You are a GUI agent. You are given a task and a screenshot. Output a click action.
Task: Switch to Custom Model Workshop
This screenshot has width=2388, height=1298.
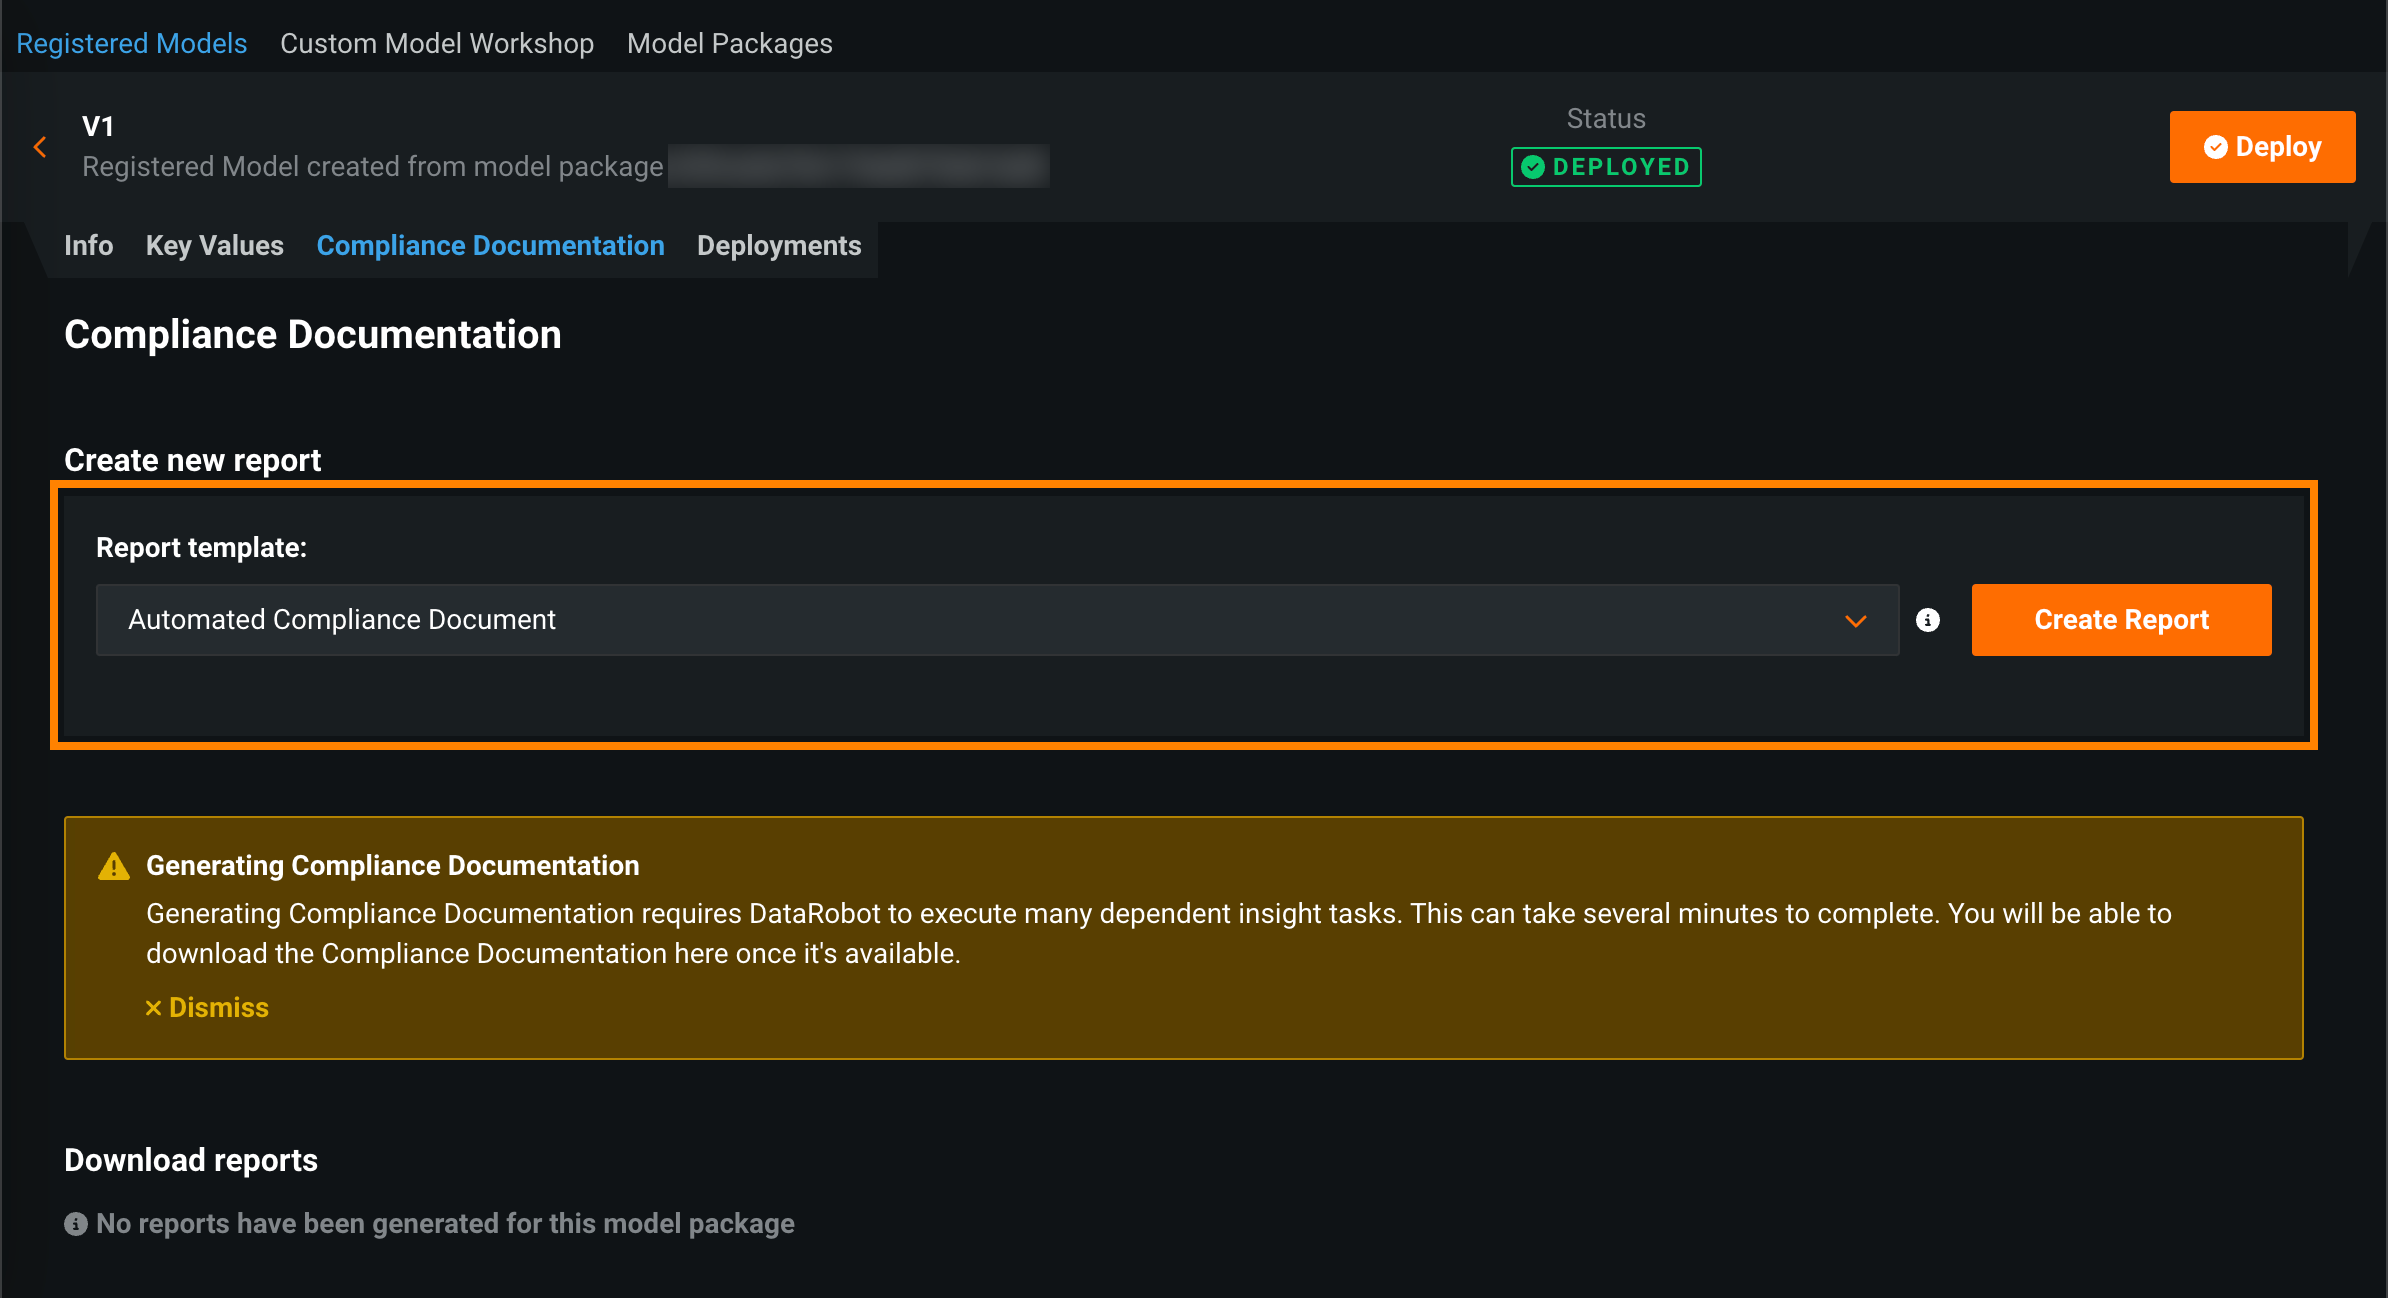click(x=437, y=44)
